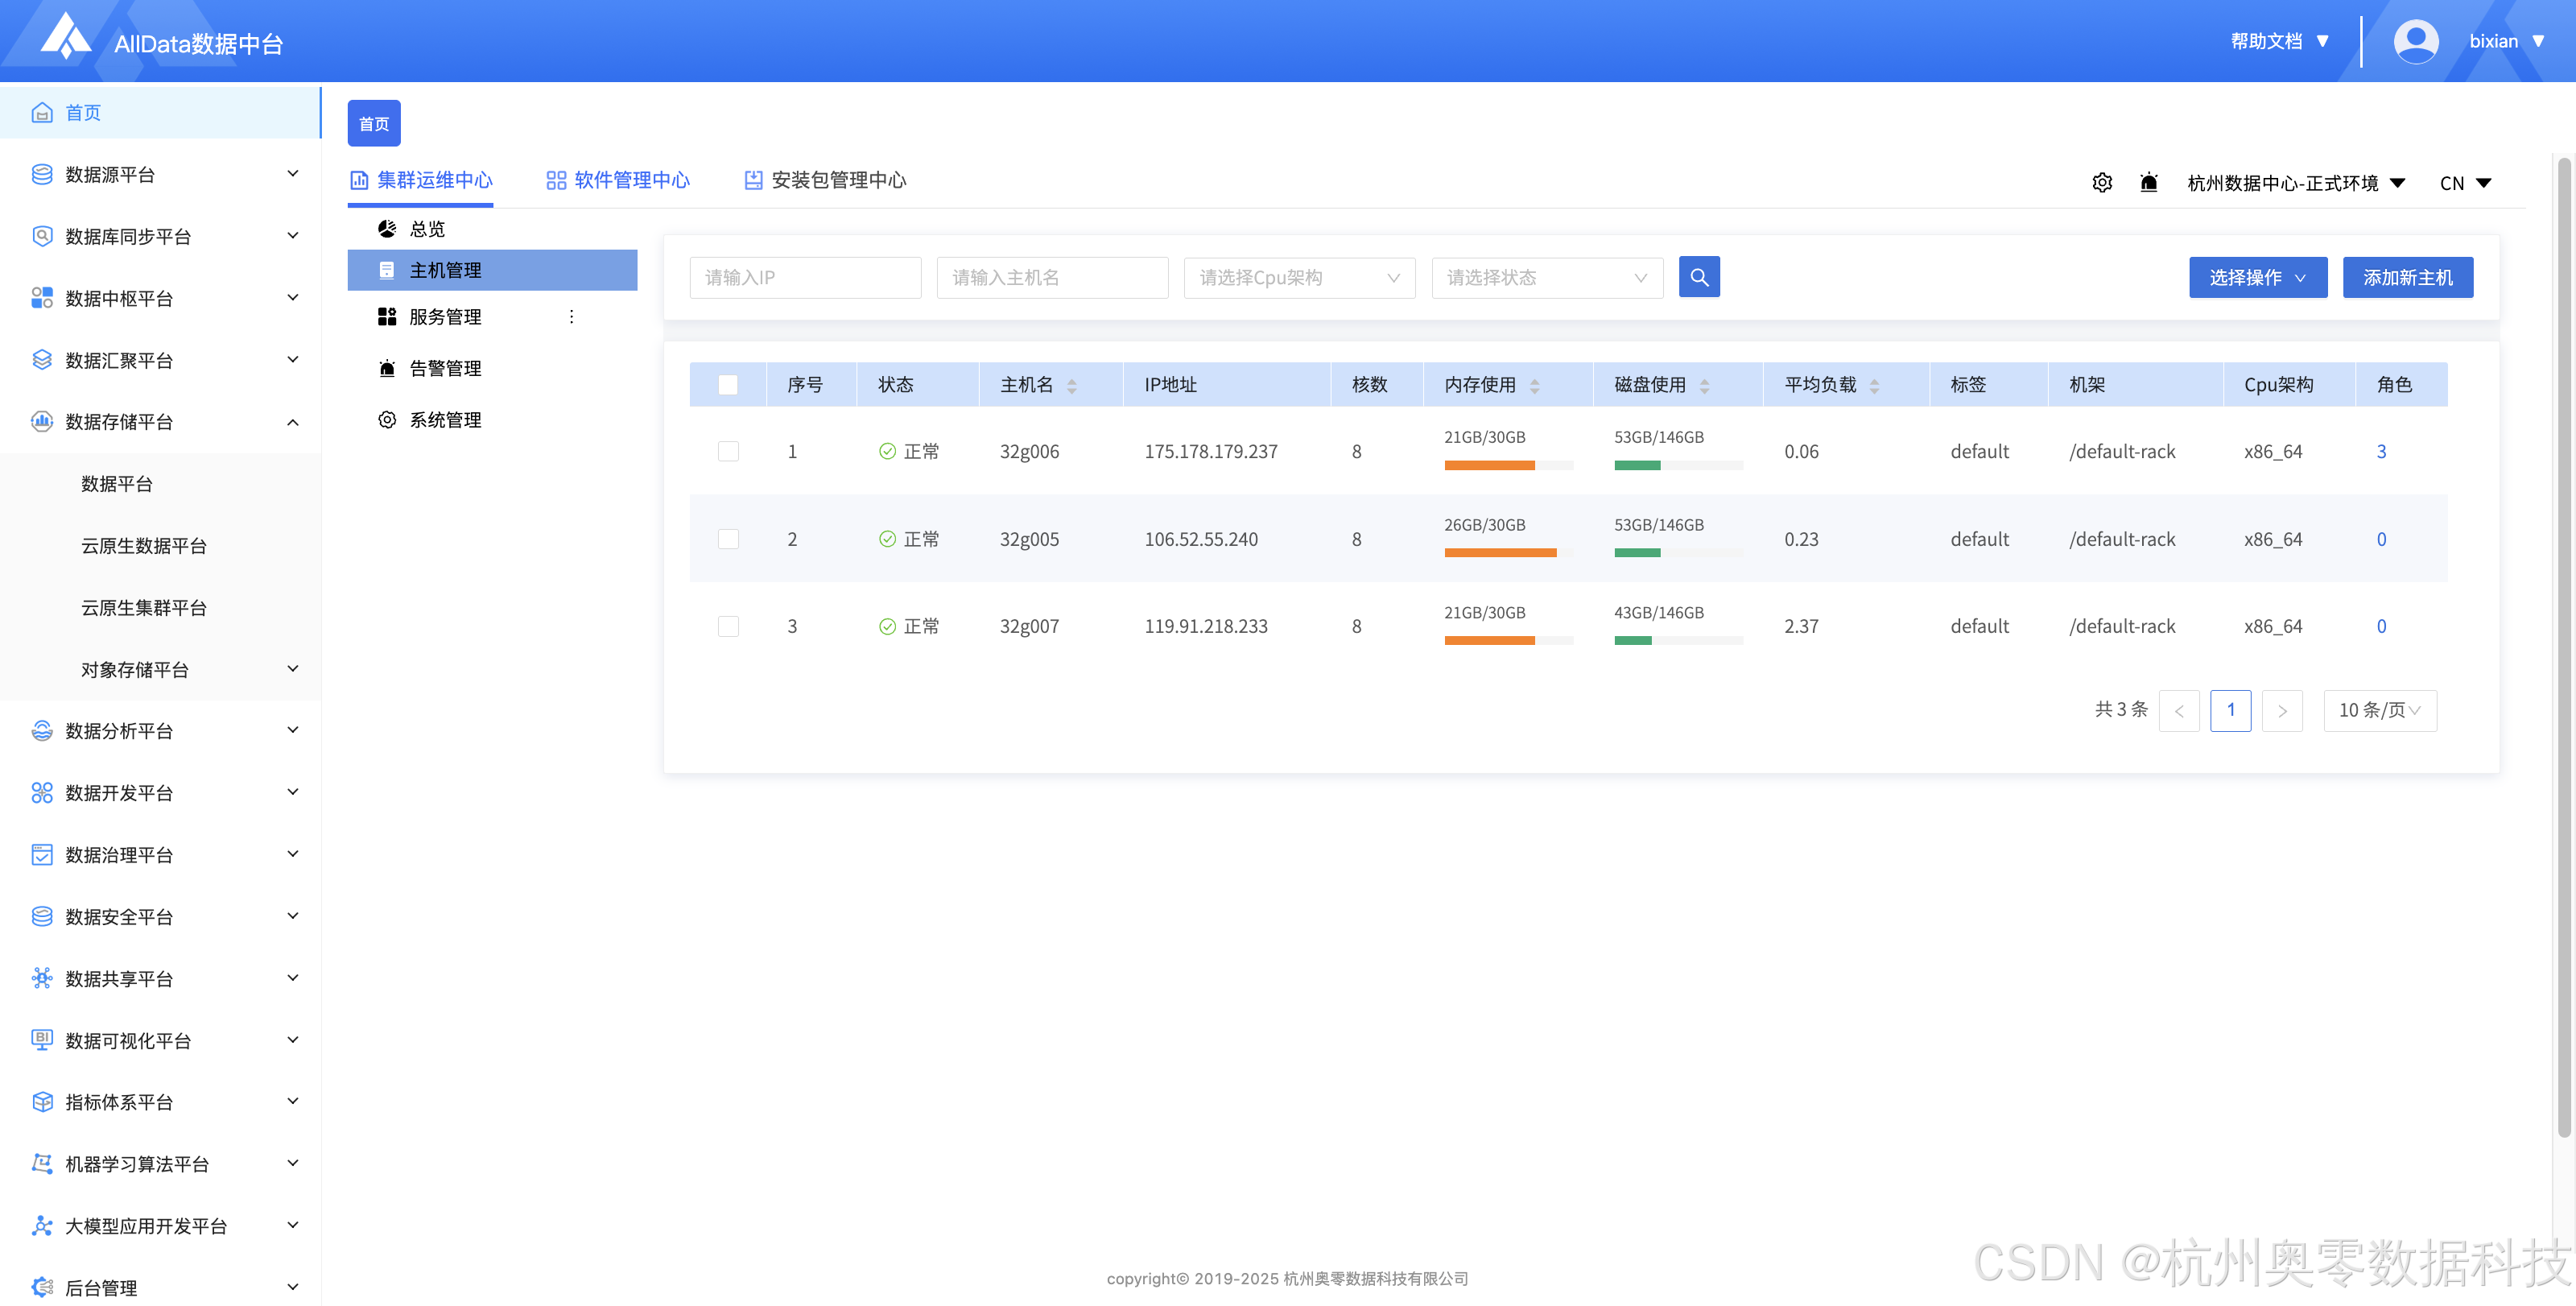This screenshot has width=2576, height=1306.
Task: Click the 添加新主机 button
Action: click(x=2407, y=278)
